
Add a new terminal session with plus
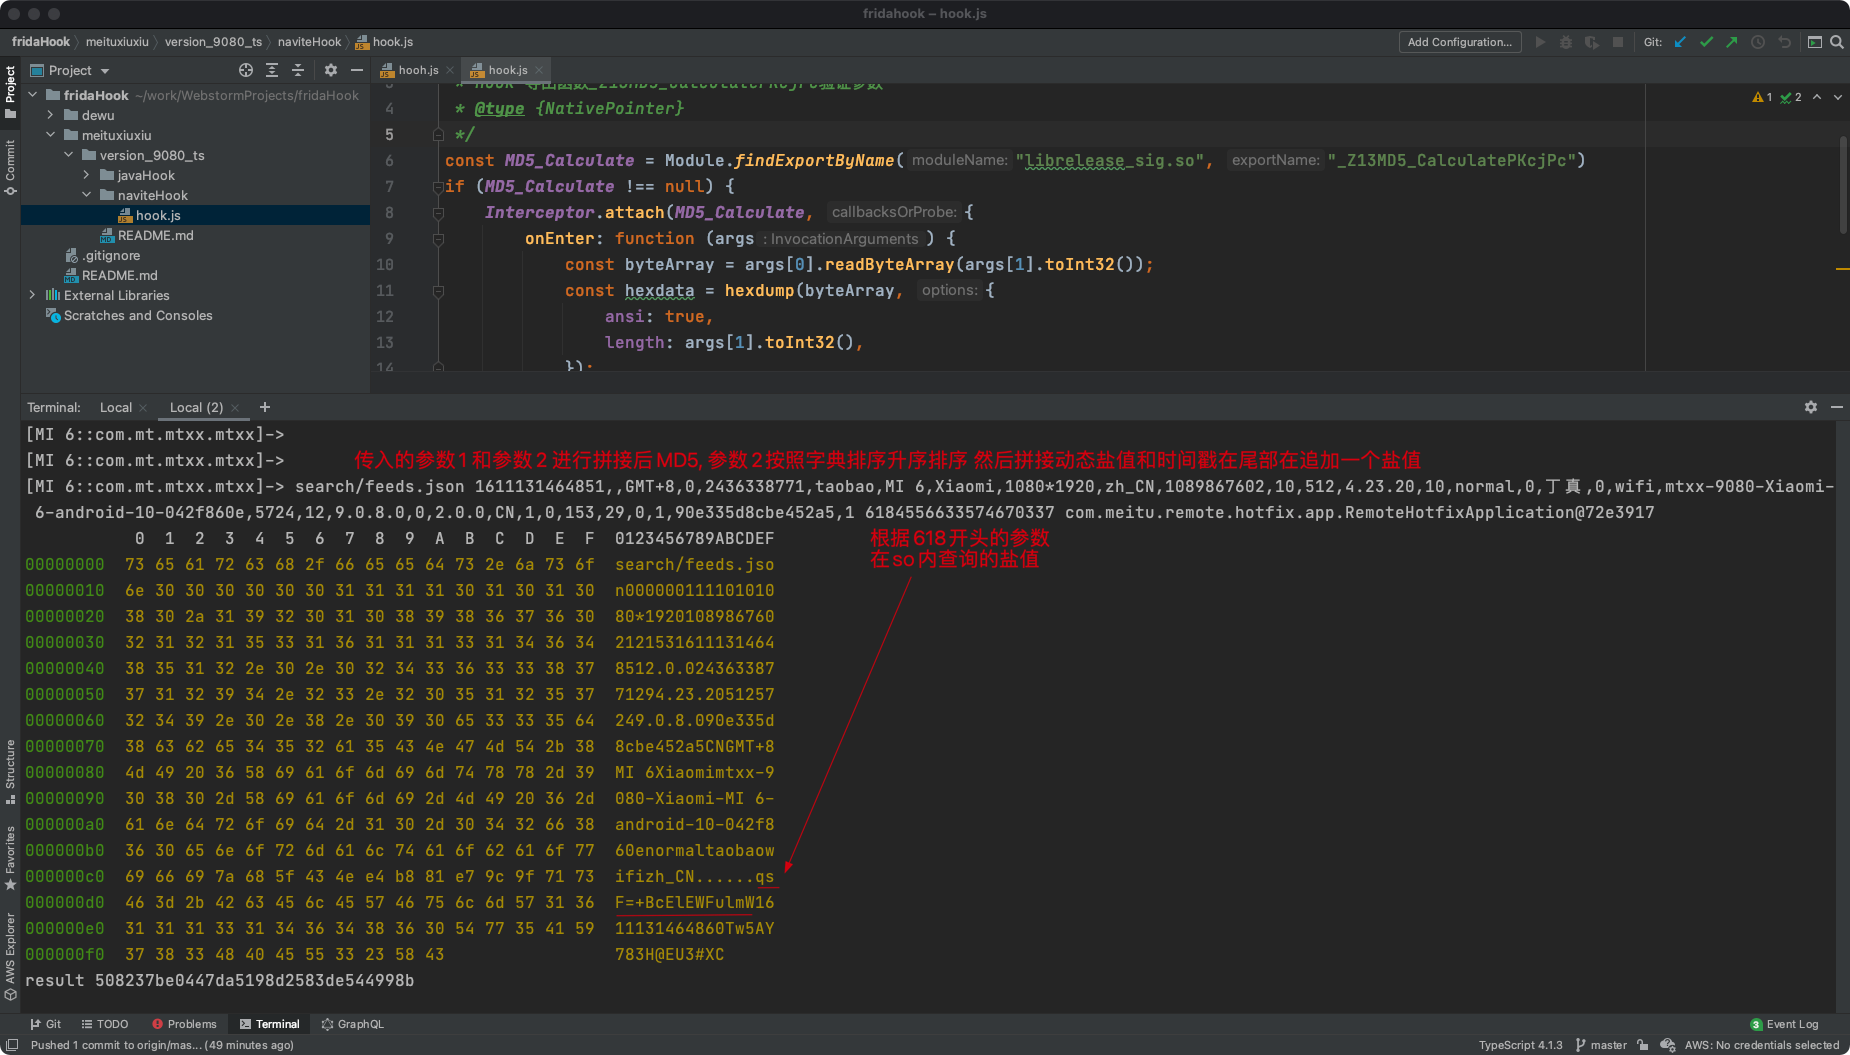(x=265, y=407)
